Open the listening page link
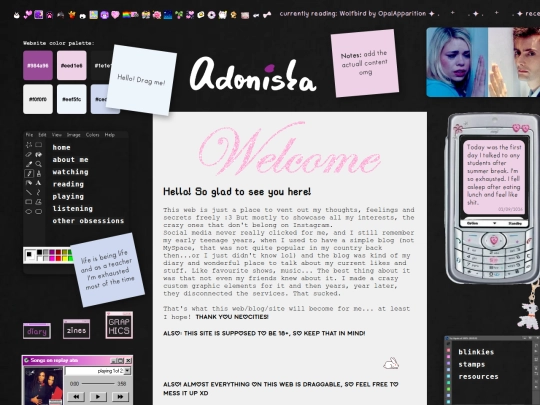Viewport: 540px width, 405px height. [x=73, y=208]
